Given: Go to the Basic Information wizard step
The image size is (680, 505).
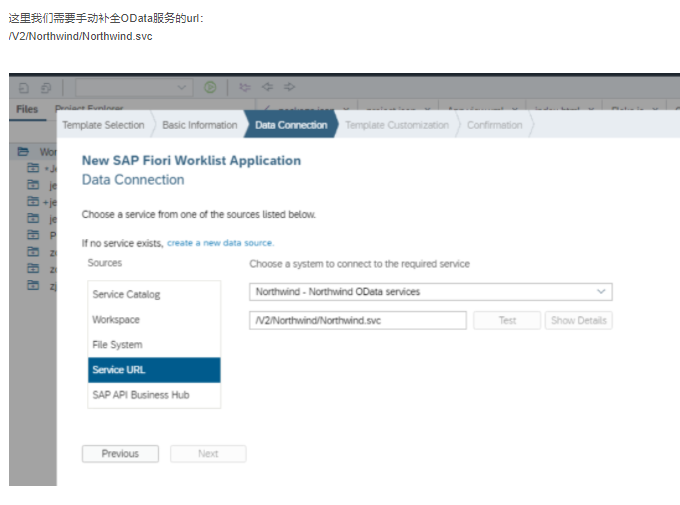Looking at the screenshot, I should point(199,125).
